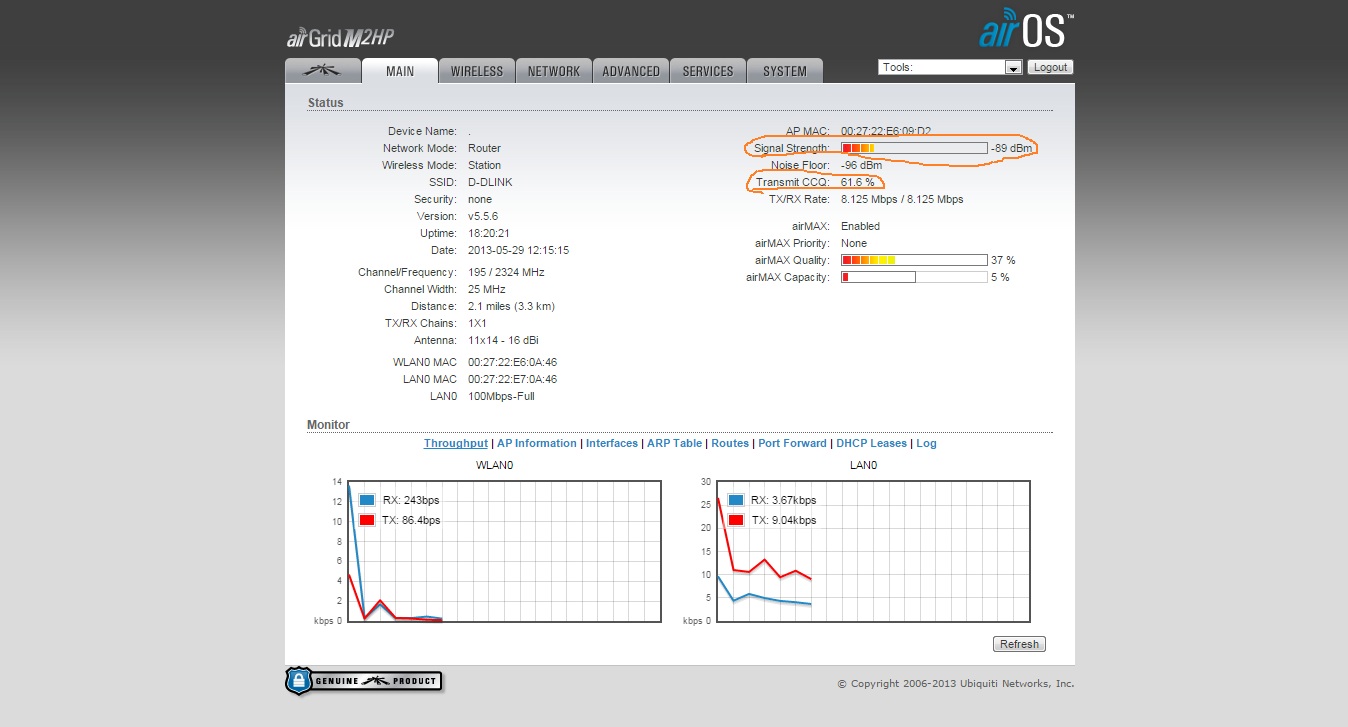1348x727 pixels.
Task: Click the Date value 2013-05-29 12:15:15
Action: pos(518,250)
